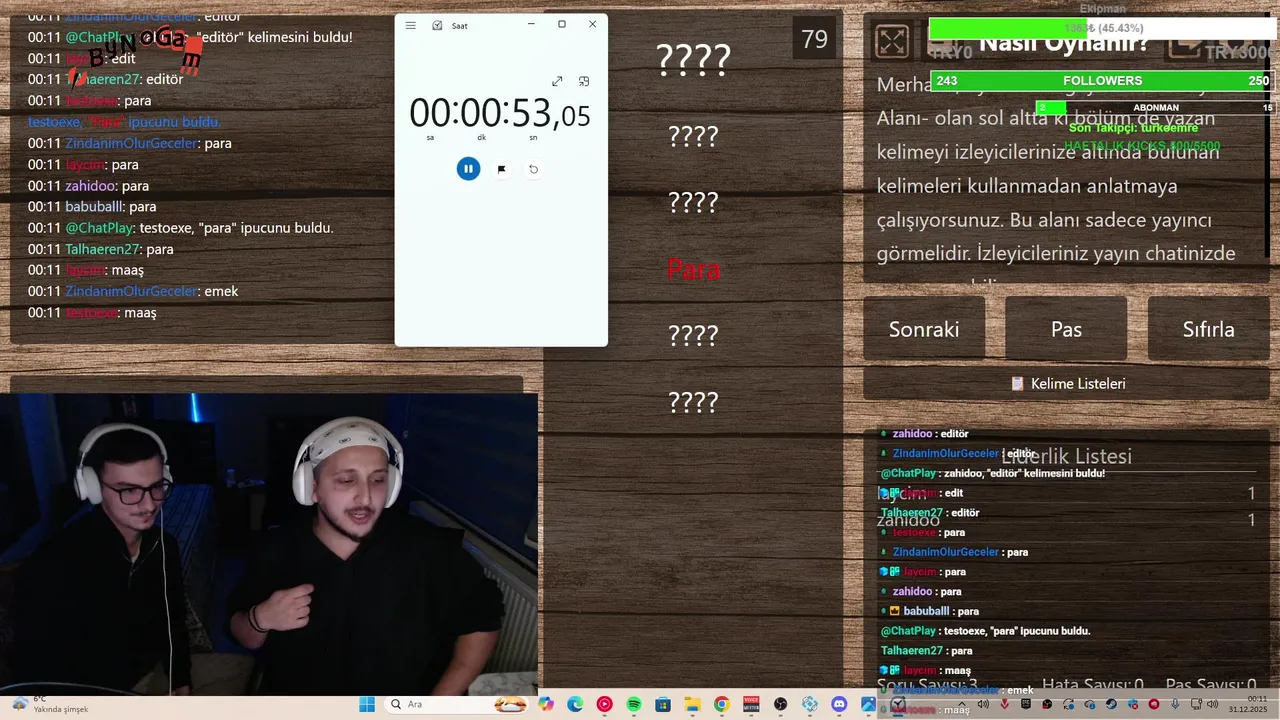Click the FOLLOWERS progress bar
The image size is (1280, 720).
click(1102, 81)
